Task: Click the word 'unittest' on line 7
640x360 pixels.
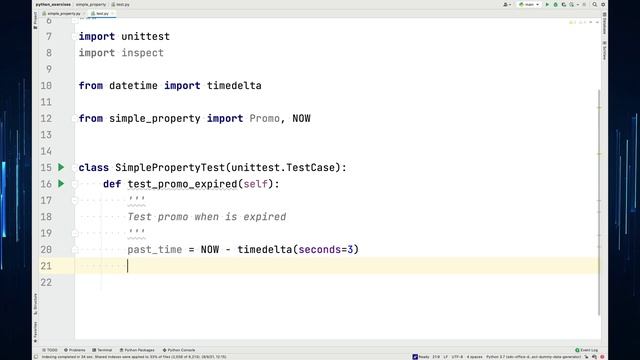Action: point(145,36)
